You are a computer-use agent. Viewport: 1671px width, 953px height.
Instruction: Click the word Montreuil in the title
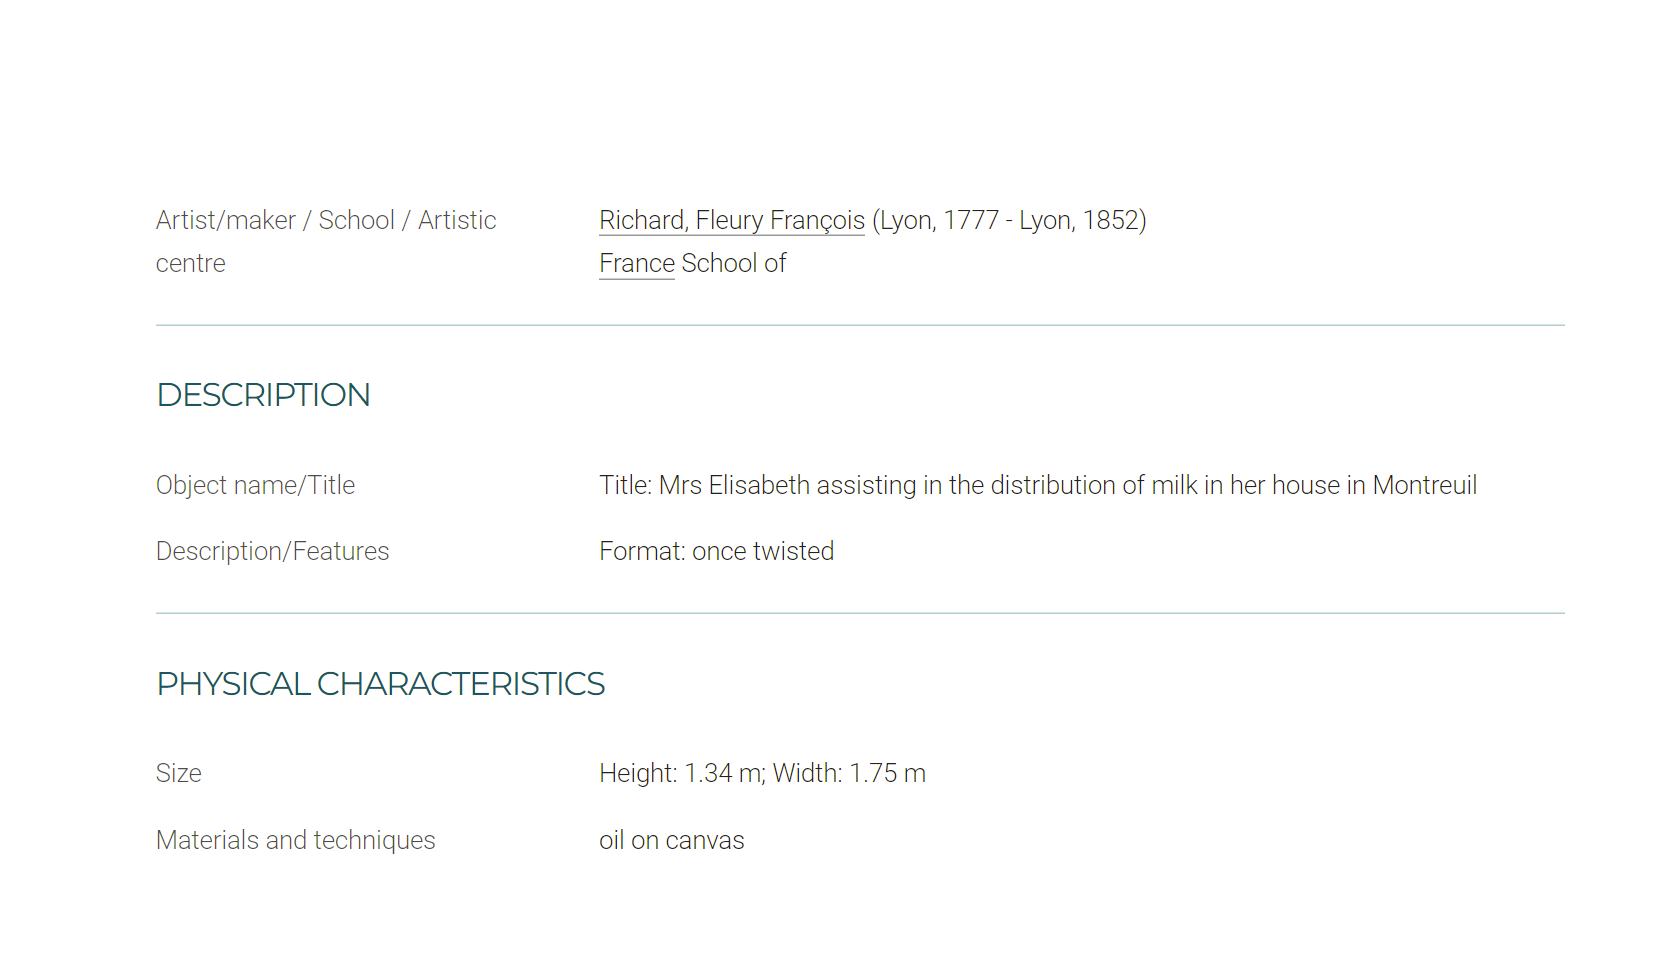click(1425, 485)
